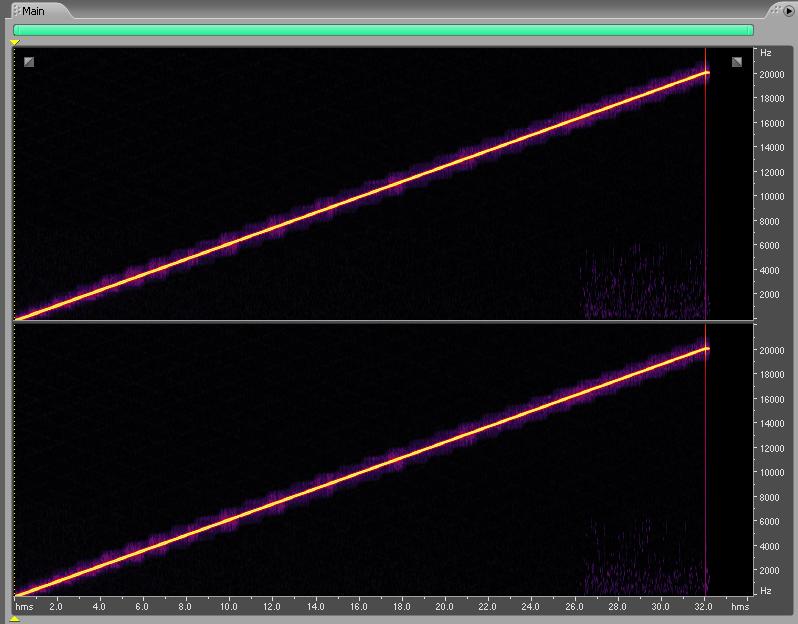Image resolution: width=798 pixels, height=624 pixels.
Task: Click the fade-out handle in the upper channel
Action: tap(737, 62)
